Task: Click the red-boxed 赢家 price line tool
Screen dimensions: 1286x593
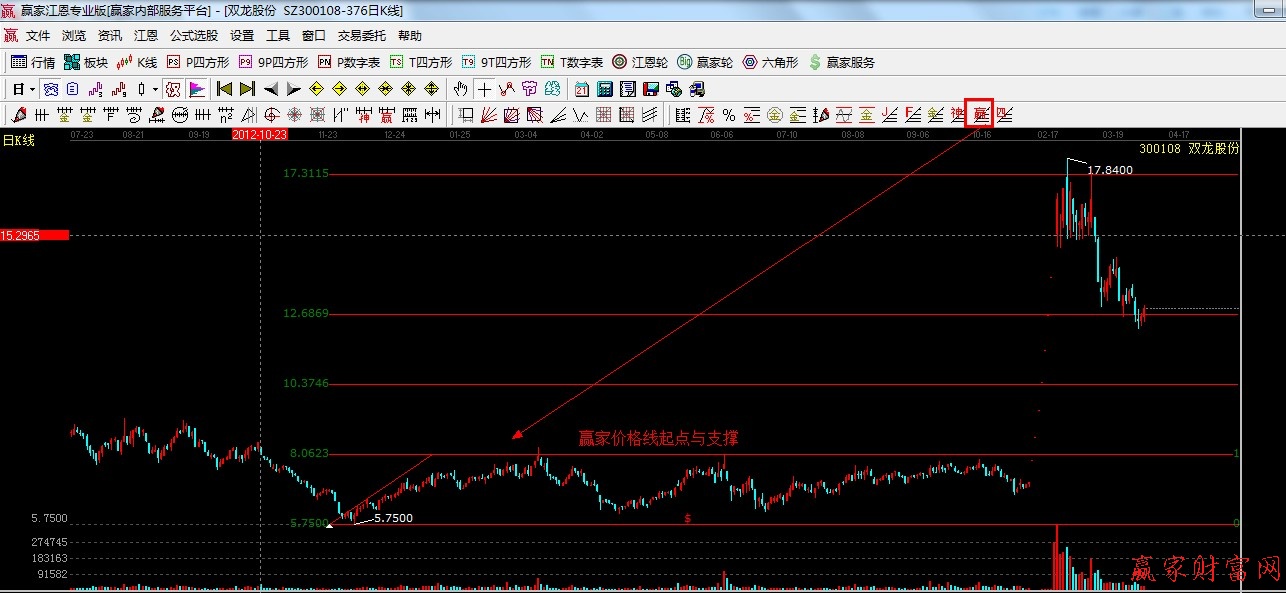Action: 979,114
